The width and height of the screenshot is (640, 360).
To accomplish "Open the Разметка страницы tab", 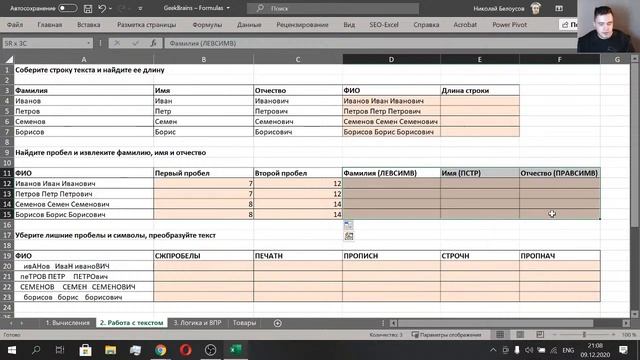I will (x=147, y=25).
